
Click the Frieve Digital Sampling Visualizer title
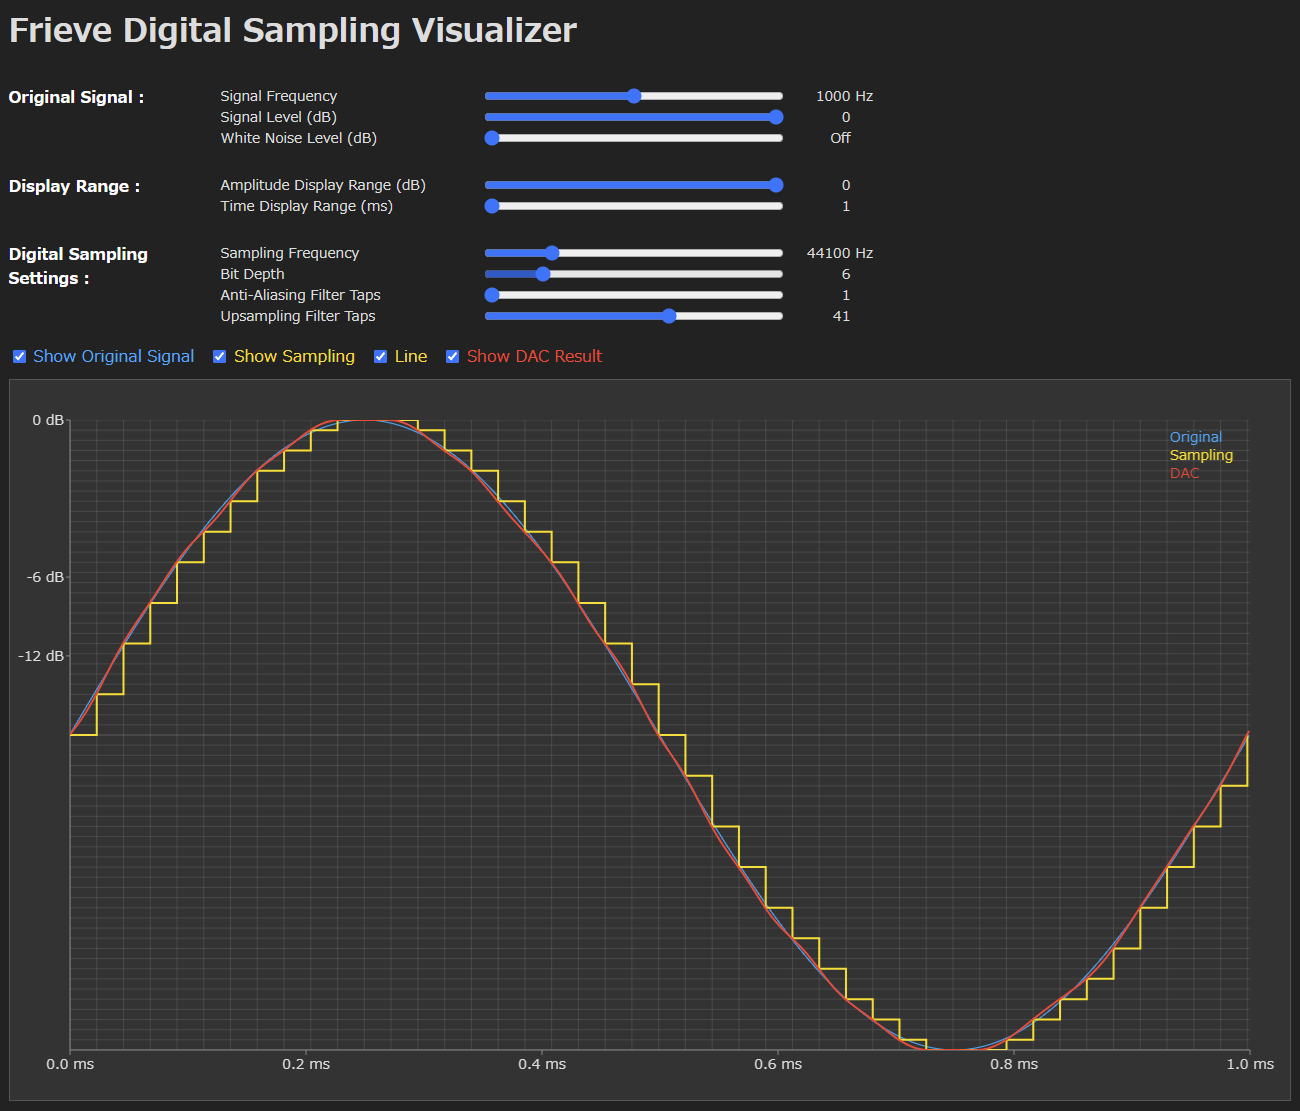(x=292, y=30)
